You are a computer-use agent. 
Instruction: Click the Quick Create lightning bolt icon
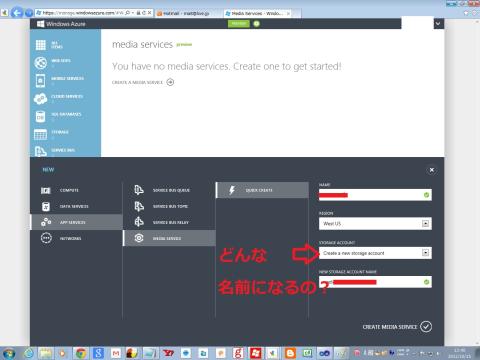click(x=232, y=190)
